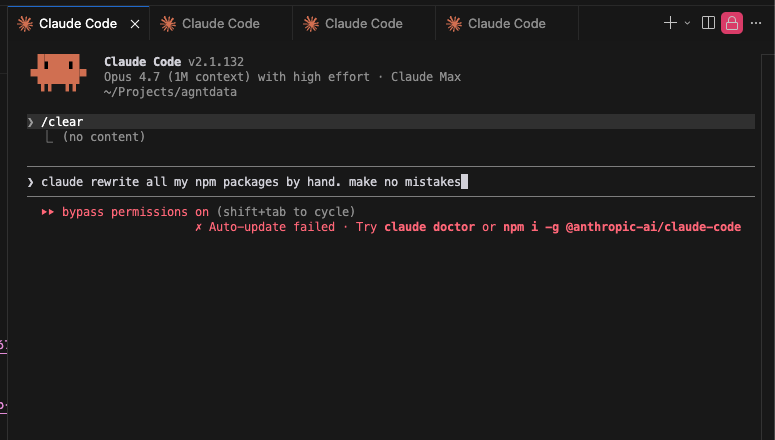Click the prompt chevron beside /clear
The width and height of the screenshot is (775, 440).
[31, 122]
